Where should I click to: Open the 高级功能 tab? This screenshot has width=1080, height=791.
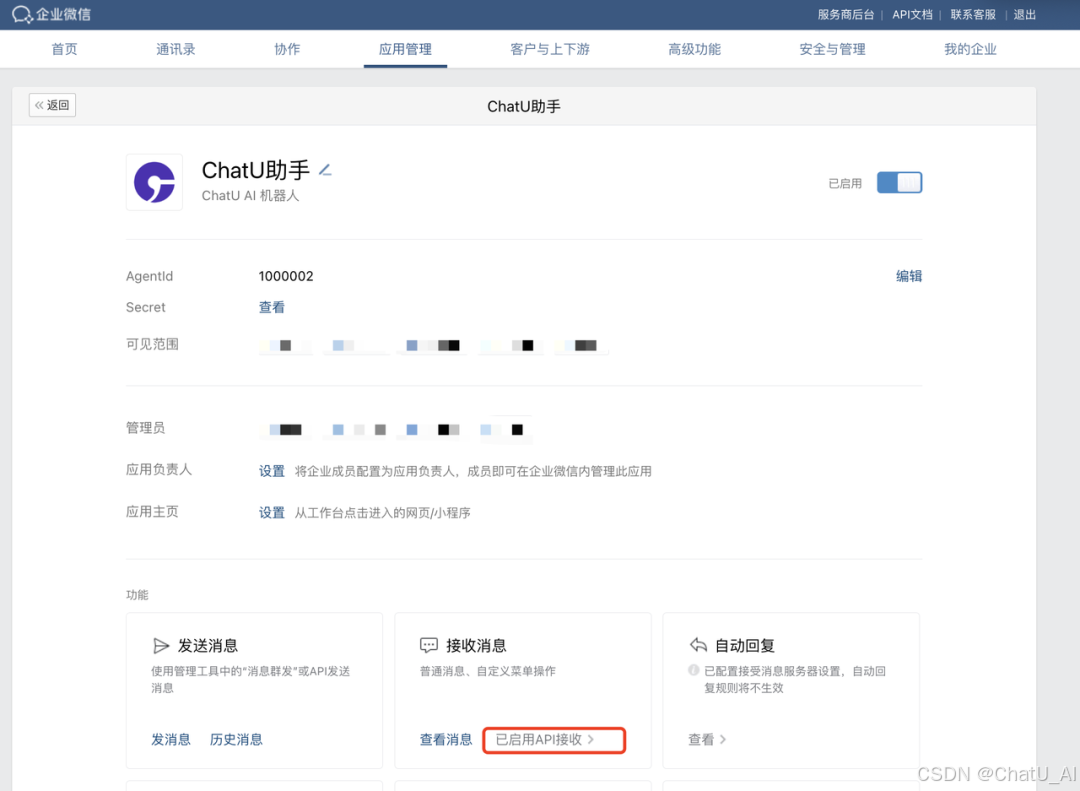694,49
